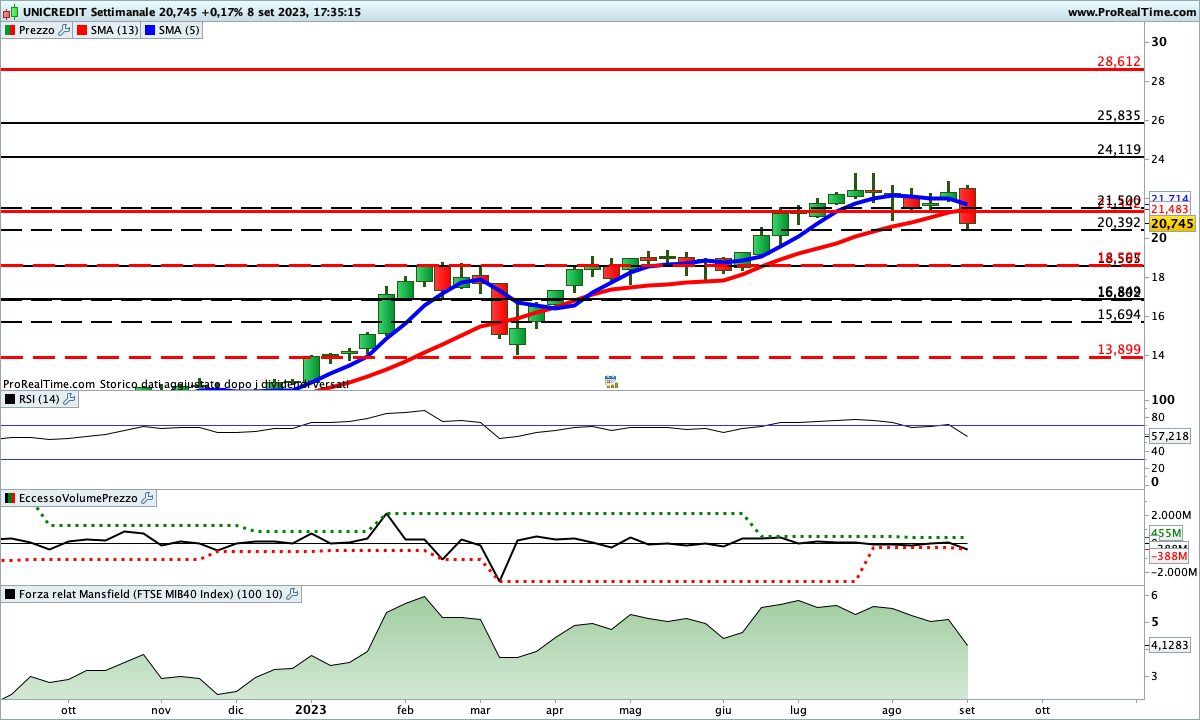
Task: Click the 24,119 level label
Action: pos(1119,150)
